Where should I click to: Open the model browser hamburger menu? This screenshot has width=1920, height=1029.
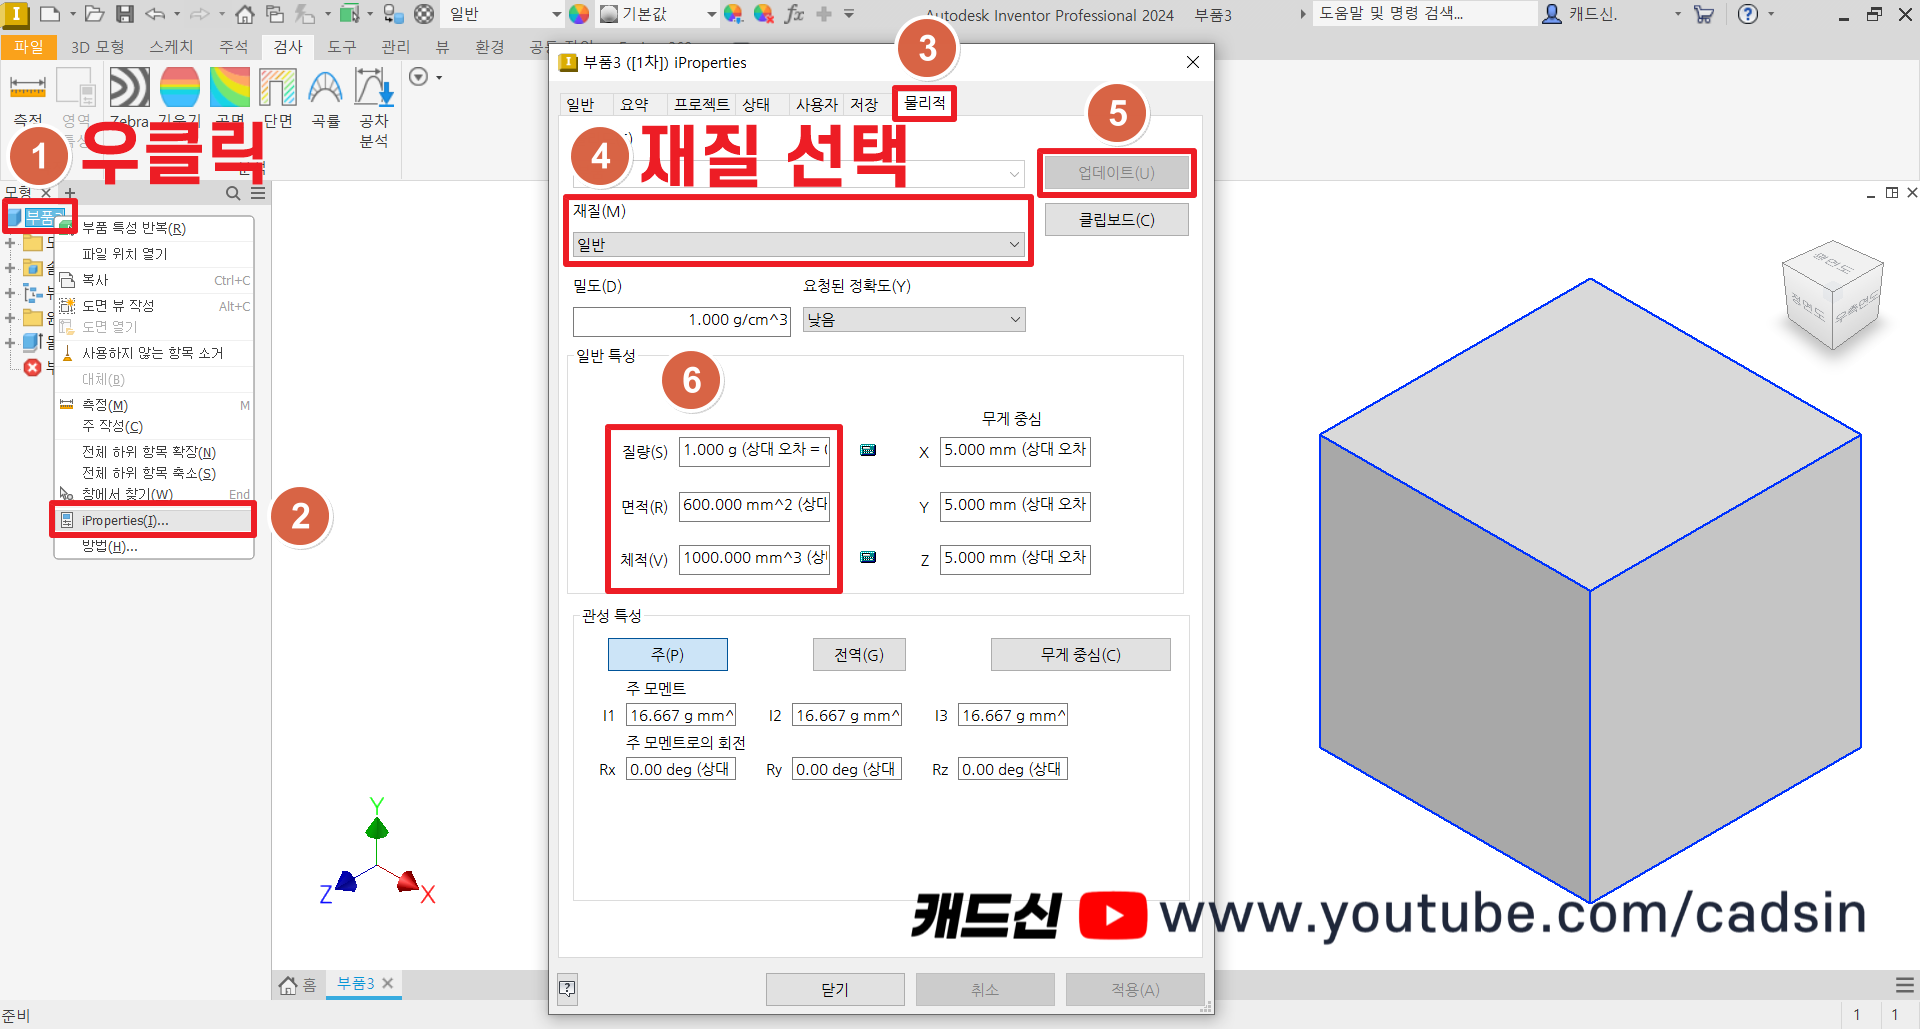pyautogui.click(x=258, y=193)
